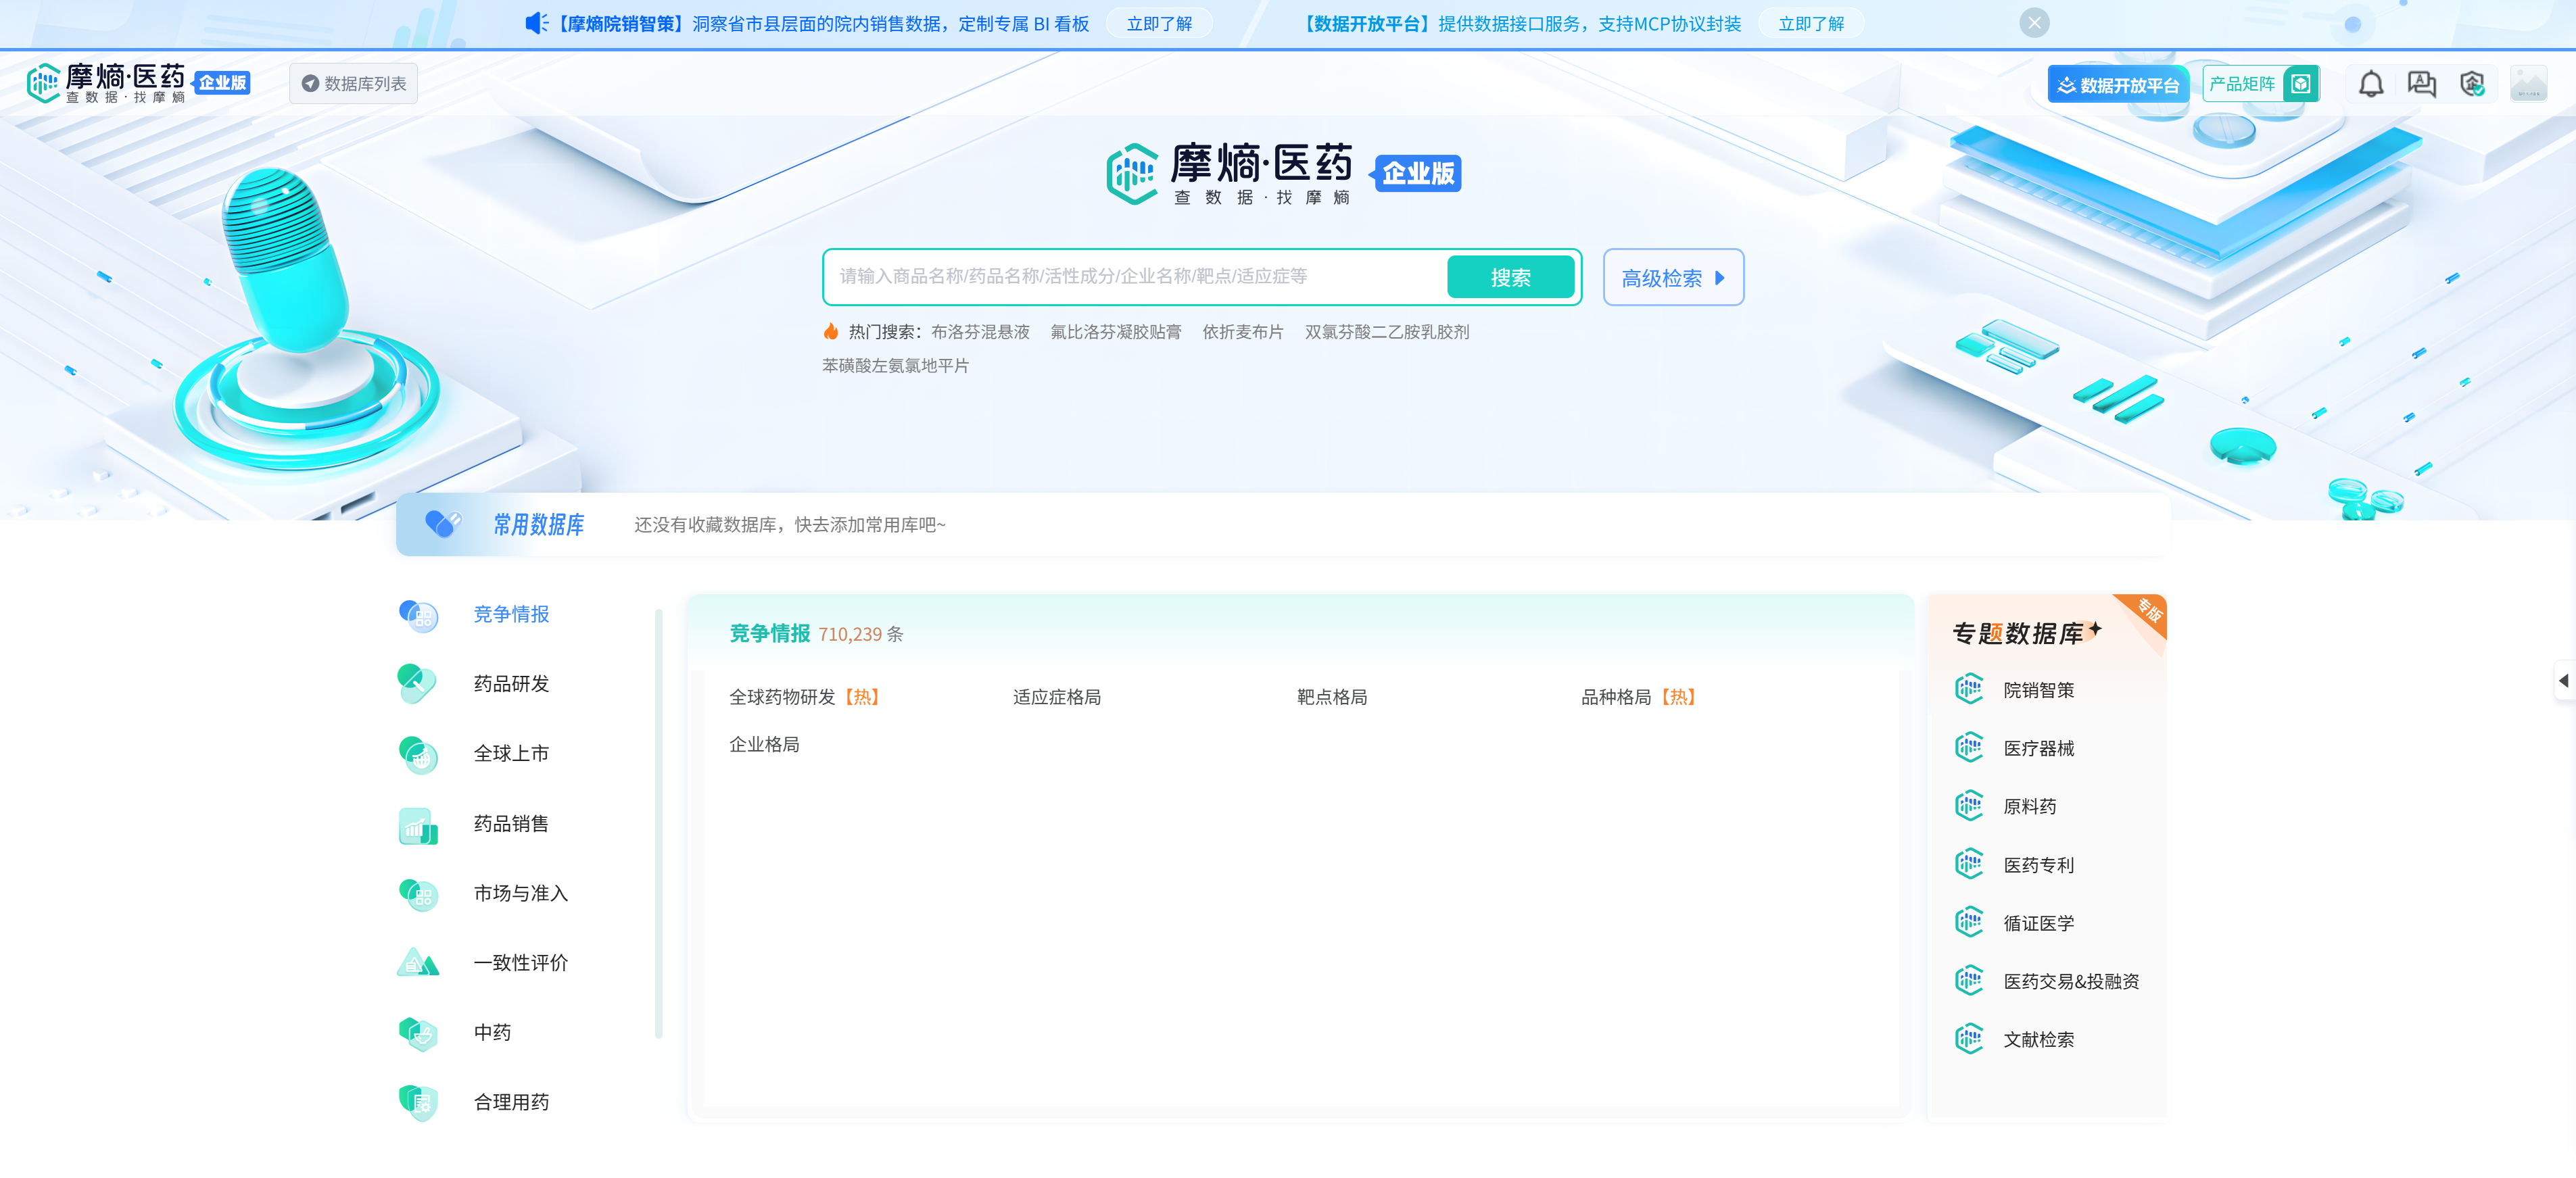This screenshot has width=2576, height=1178.
Task: Open 医药交易&投融资 special database
Action: click(2071, 982)
